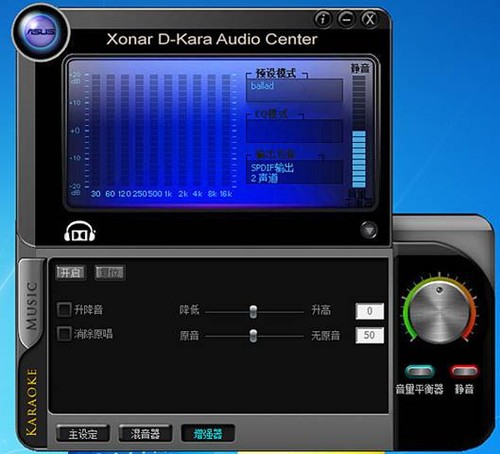Open output device box showing SPDIF输出

coord(294,172)
